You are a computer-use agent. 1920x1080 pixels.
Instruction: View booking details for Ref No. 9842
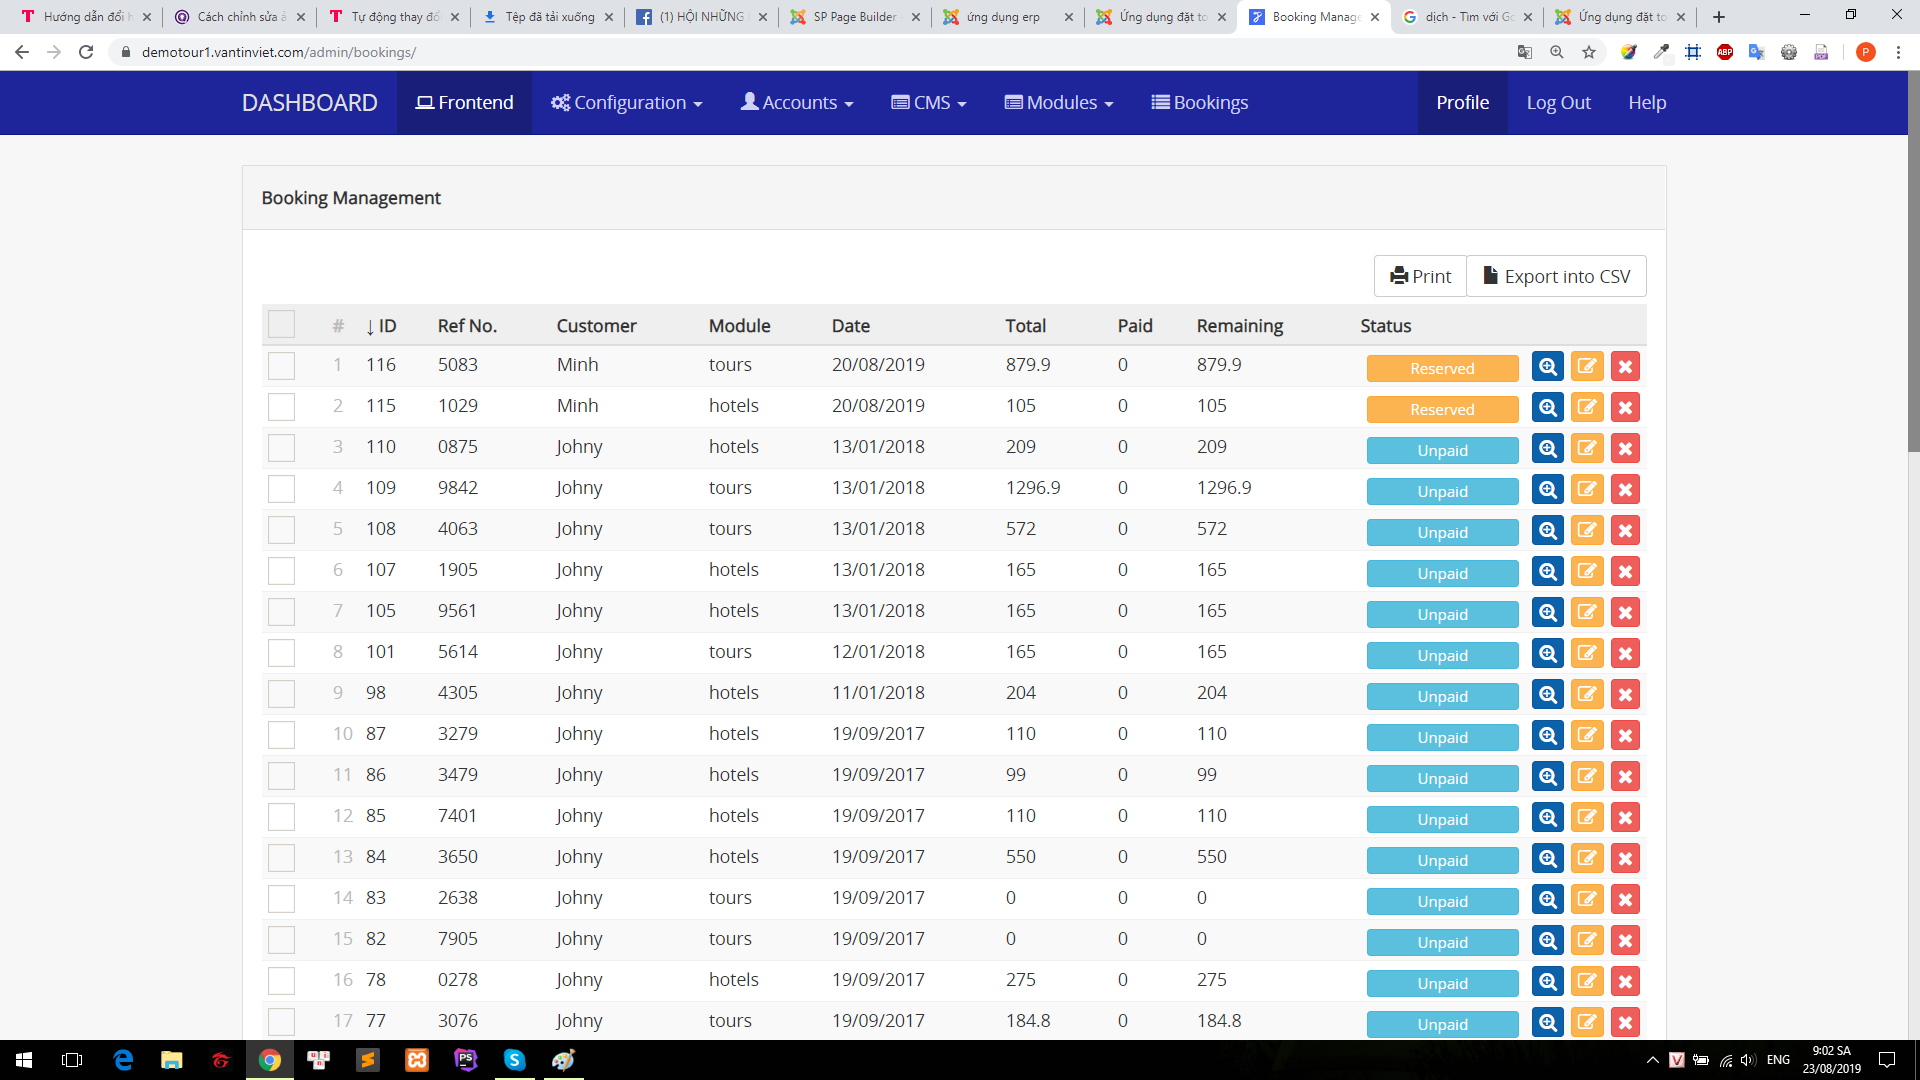click(x=1548, y=490)
